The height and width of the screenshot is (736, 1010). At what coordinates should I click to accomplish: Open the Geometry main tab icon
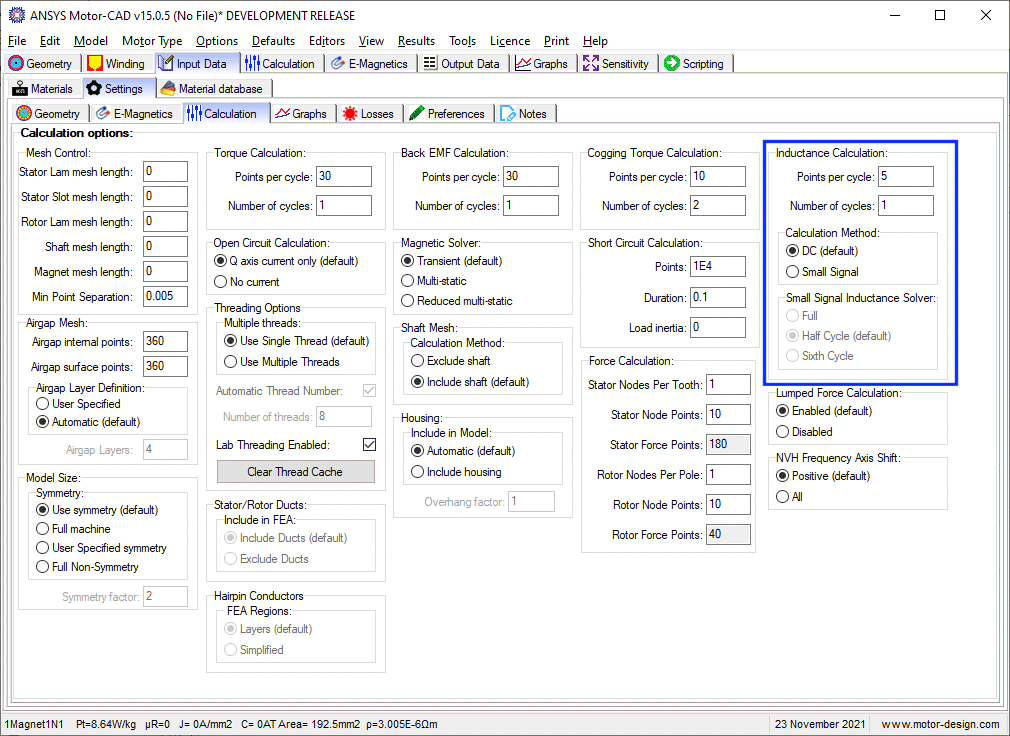pyautogui.click(x=16, y=63)
